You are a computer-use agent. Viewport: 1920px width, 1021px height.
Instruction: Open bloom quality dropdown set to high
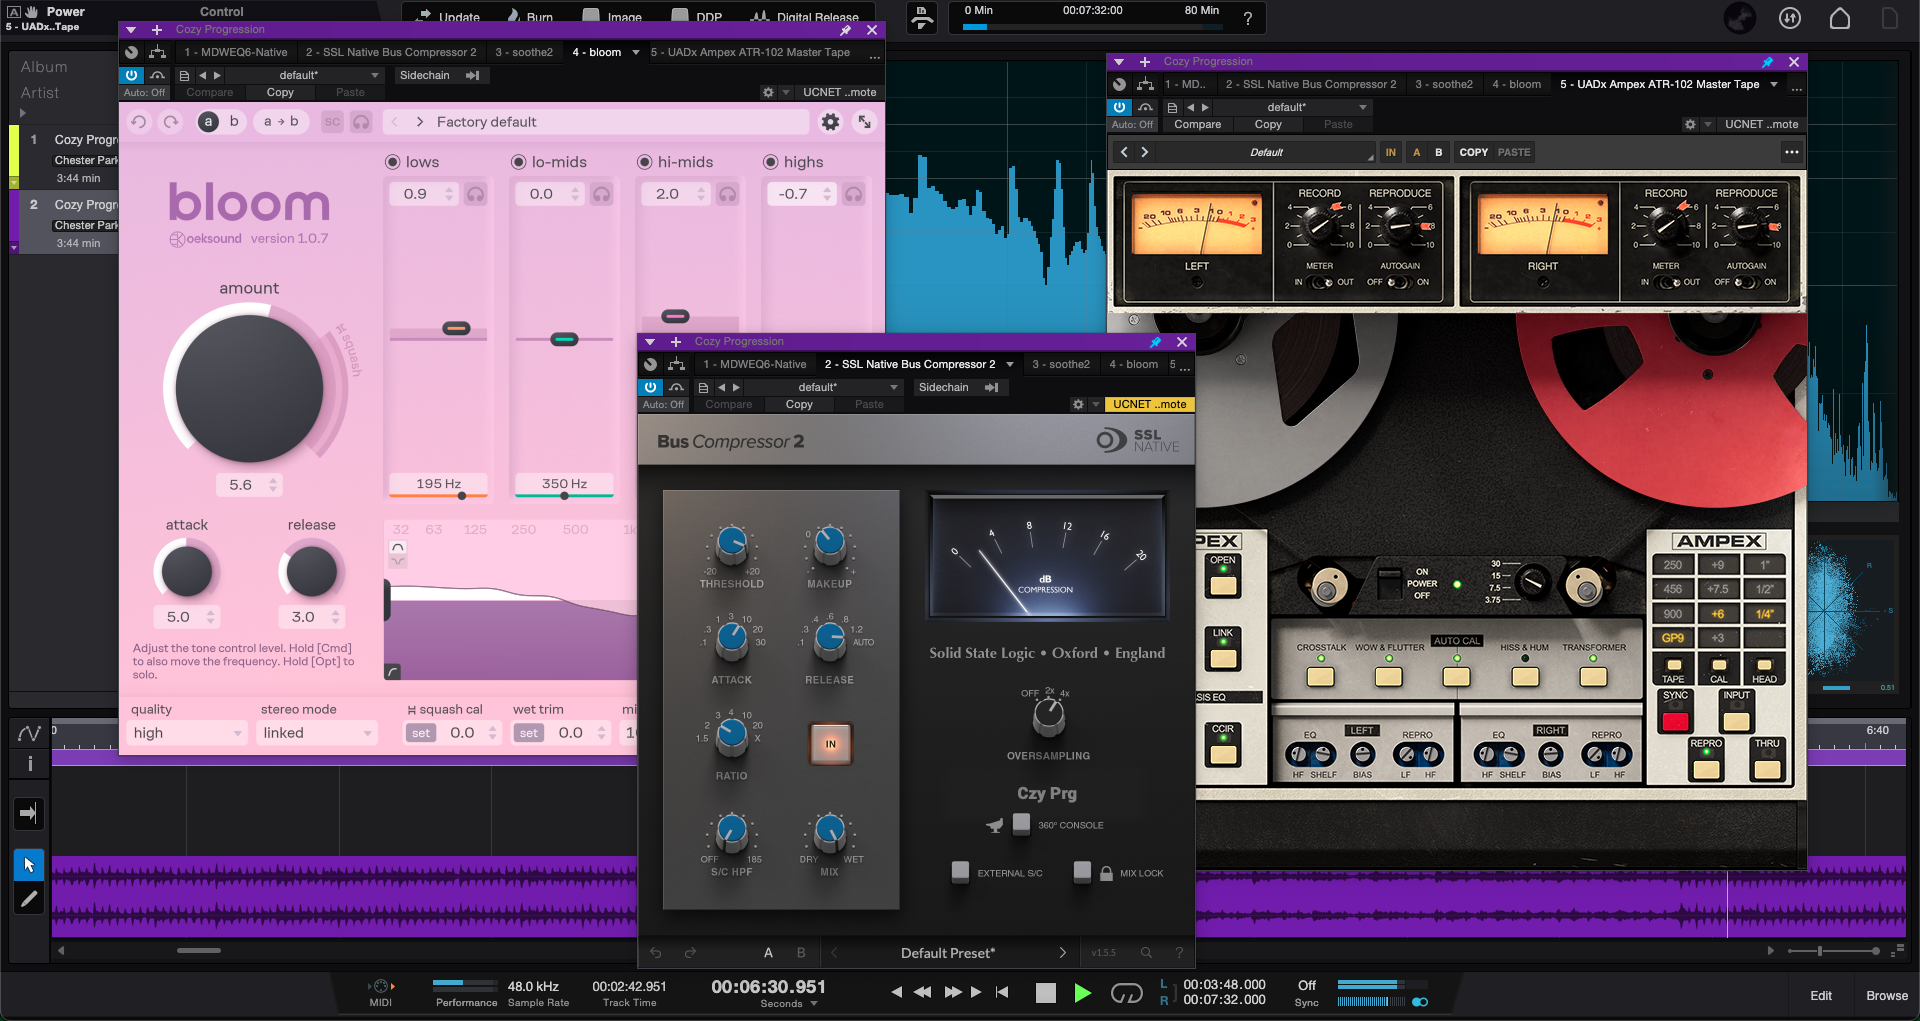[x=186, y=733]
